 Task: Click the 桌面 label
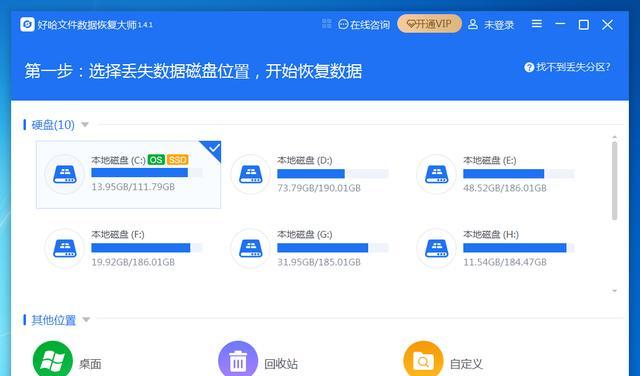(90, 363)
